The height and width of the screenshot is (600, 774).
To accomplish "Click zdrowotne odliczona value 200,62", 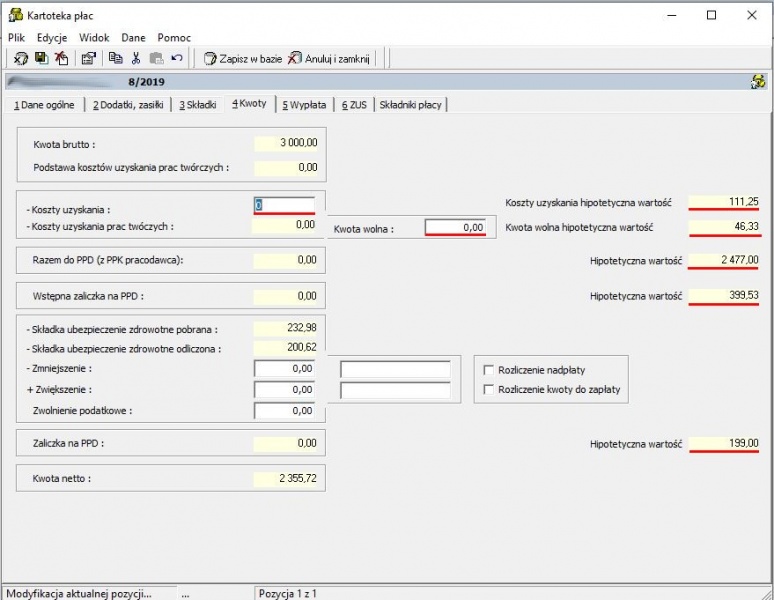I will pos(285,347).
